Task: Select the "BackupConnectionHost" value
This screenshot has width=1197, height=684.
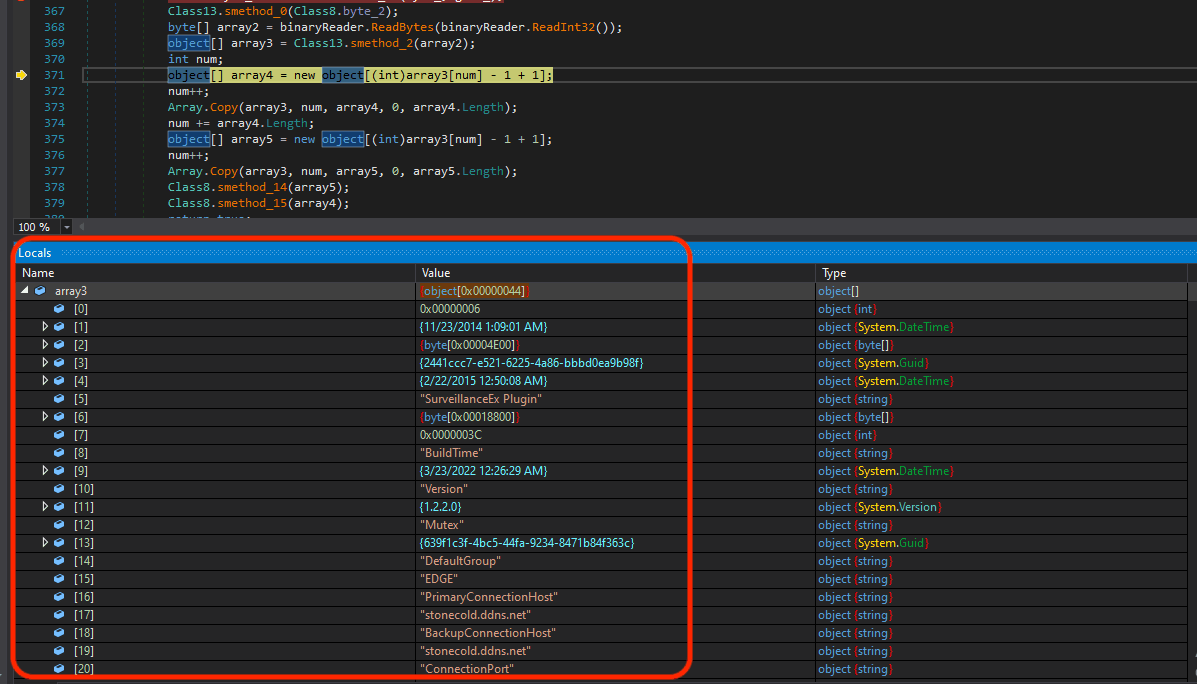Action: (487, 633)
